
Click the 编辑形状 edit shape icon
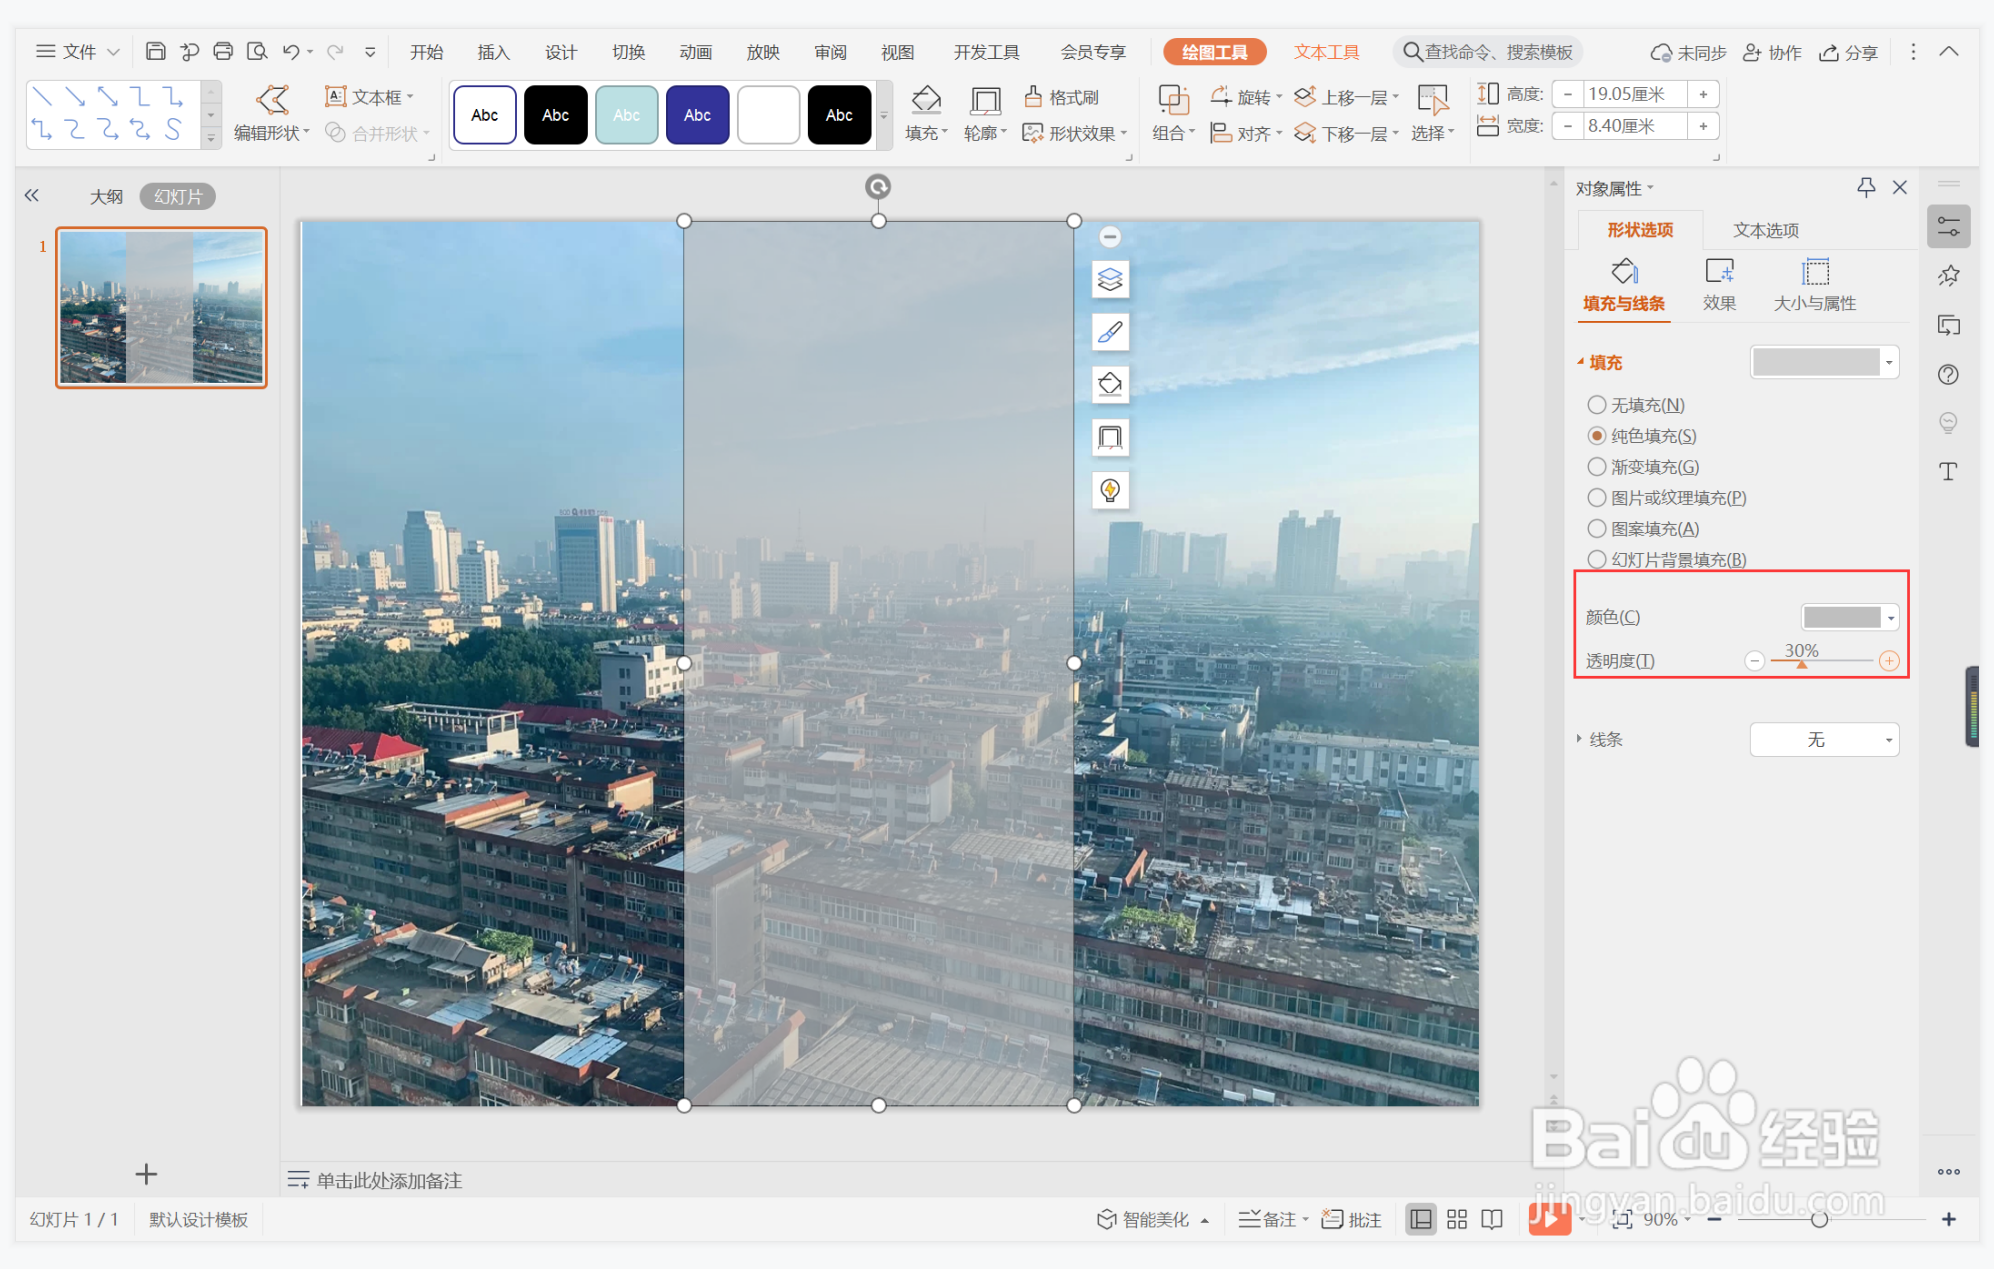[x=272, y=98]
